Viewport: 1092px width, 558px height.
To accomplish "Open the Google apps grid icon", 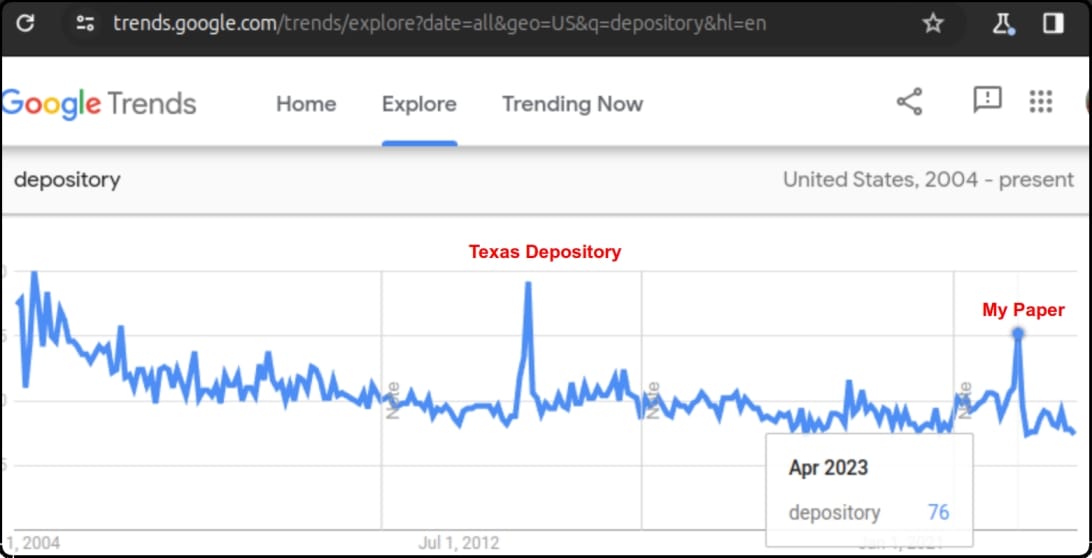I will pyautogui.click(x=1041, y=101).
